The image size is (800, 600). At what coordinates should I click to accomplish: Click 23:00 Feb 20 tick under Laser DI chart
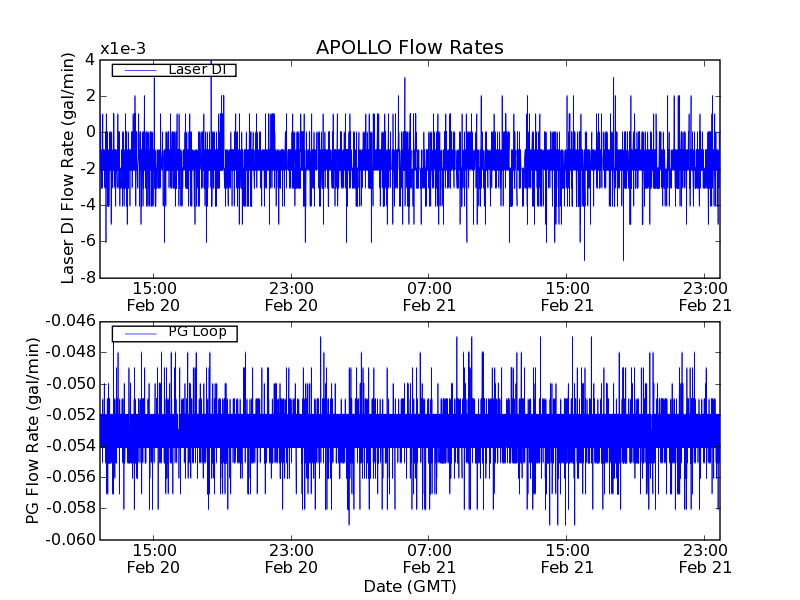(x=291, y=296)
